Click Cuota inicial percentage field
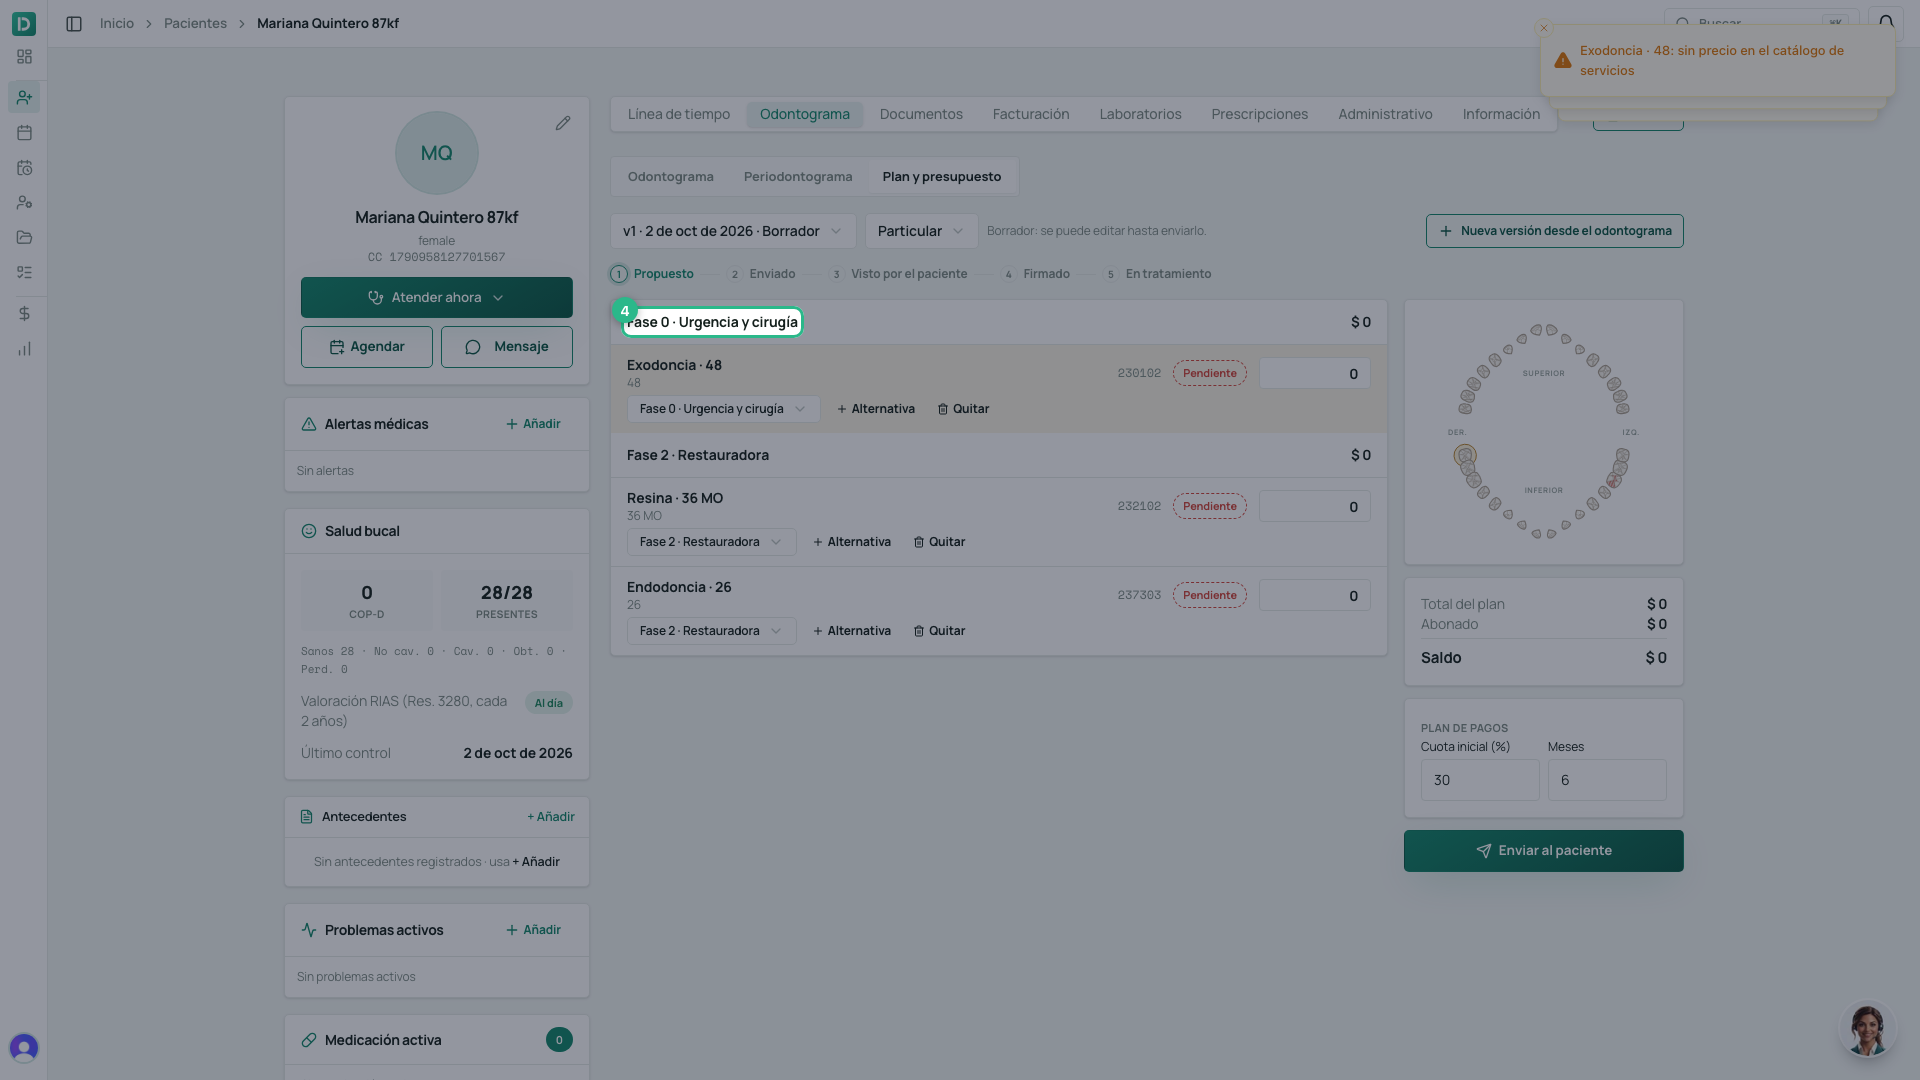 1480,780
